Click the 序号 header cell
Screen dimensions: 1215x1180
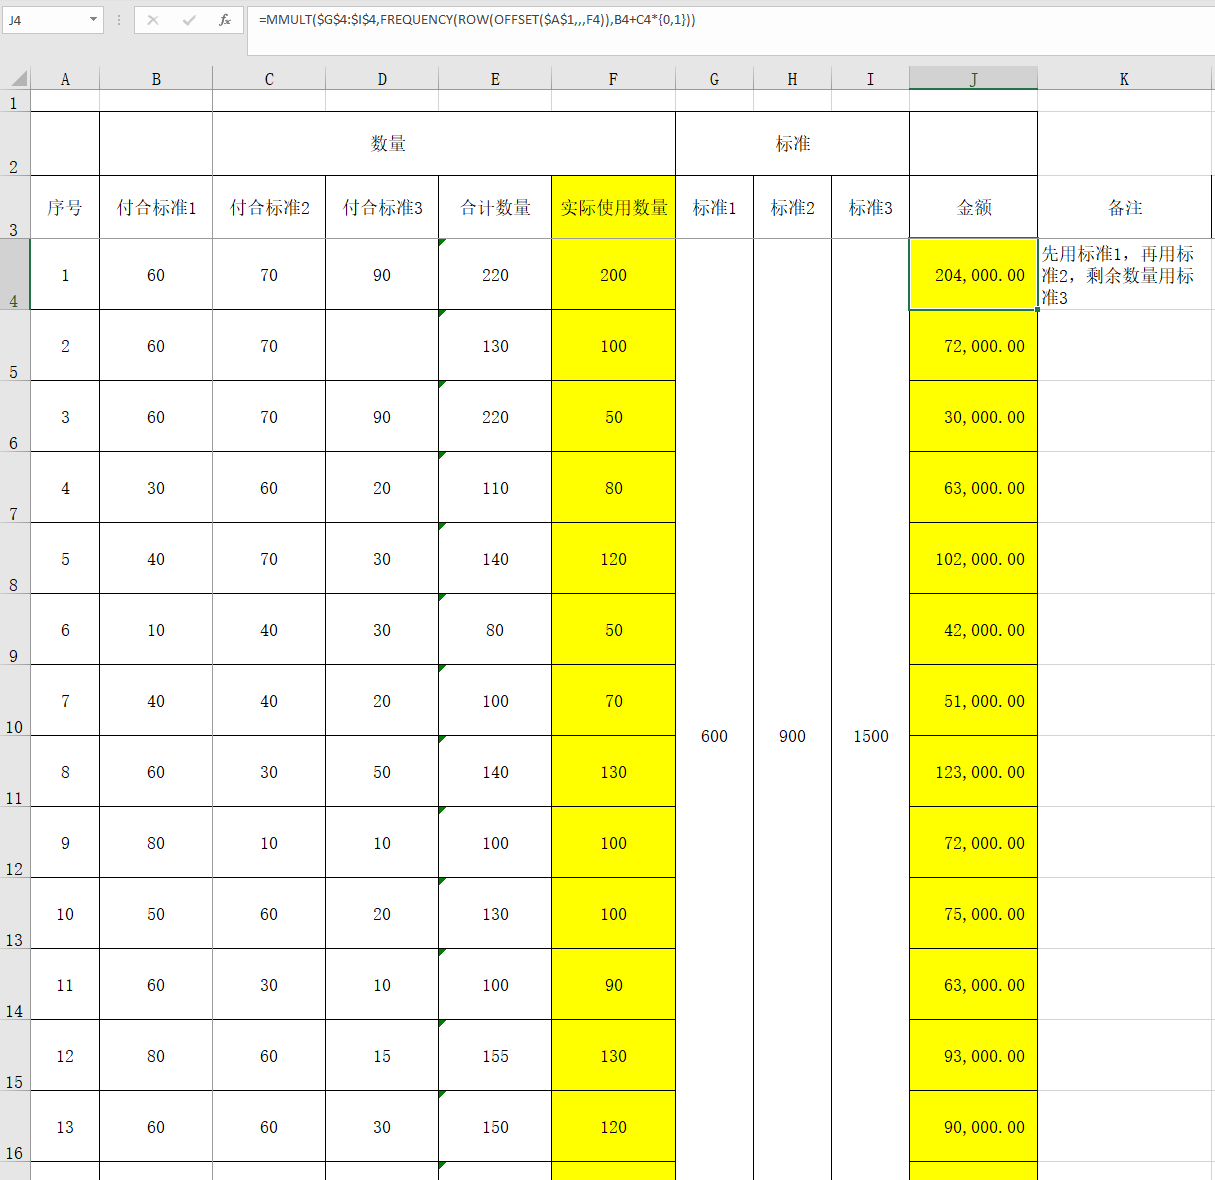coord(65,207)
